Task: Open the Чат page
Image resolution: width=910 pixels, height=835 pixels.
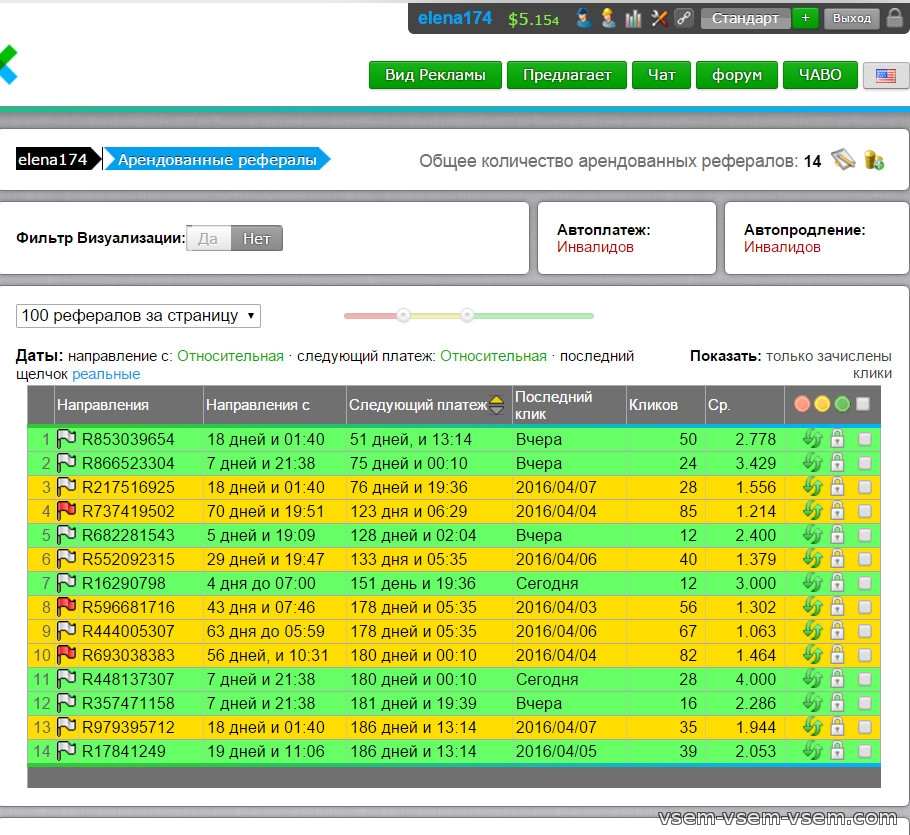Action: coord(661,75)
